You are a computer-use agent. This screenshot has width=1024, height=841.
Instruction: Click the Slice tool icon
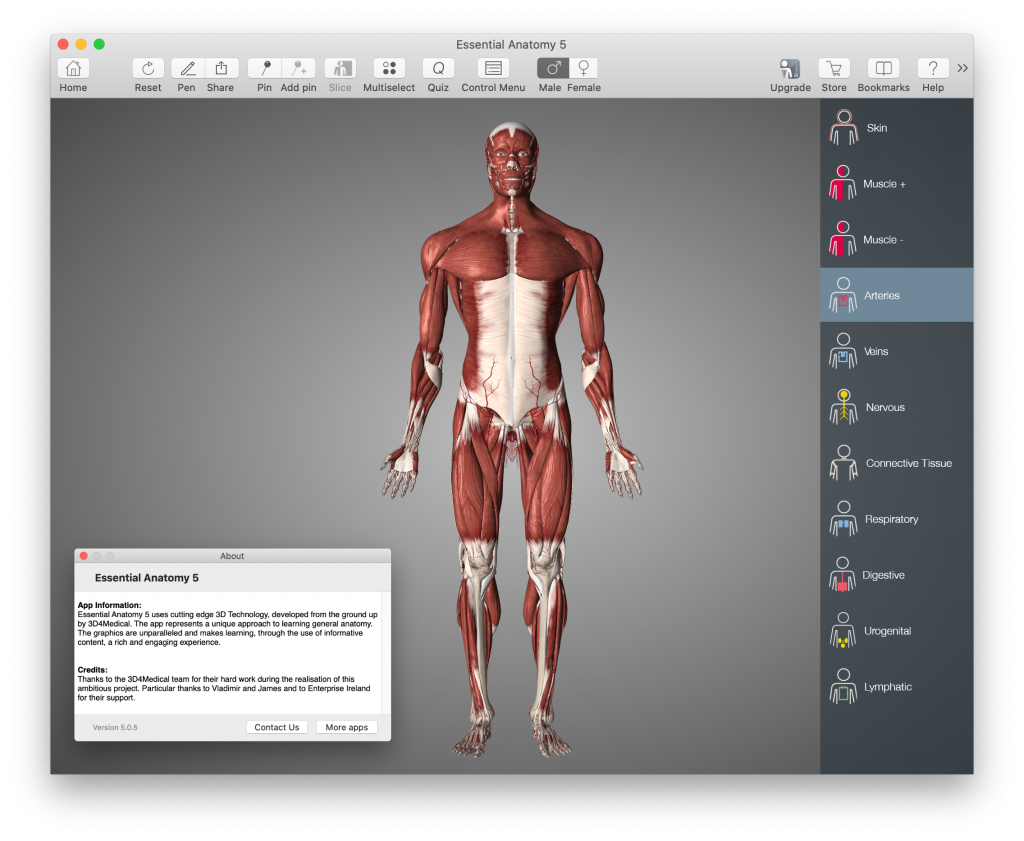point(340,69)
